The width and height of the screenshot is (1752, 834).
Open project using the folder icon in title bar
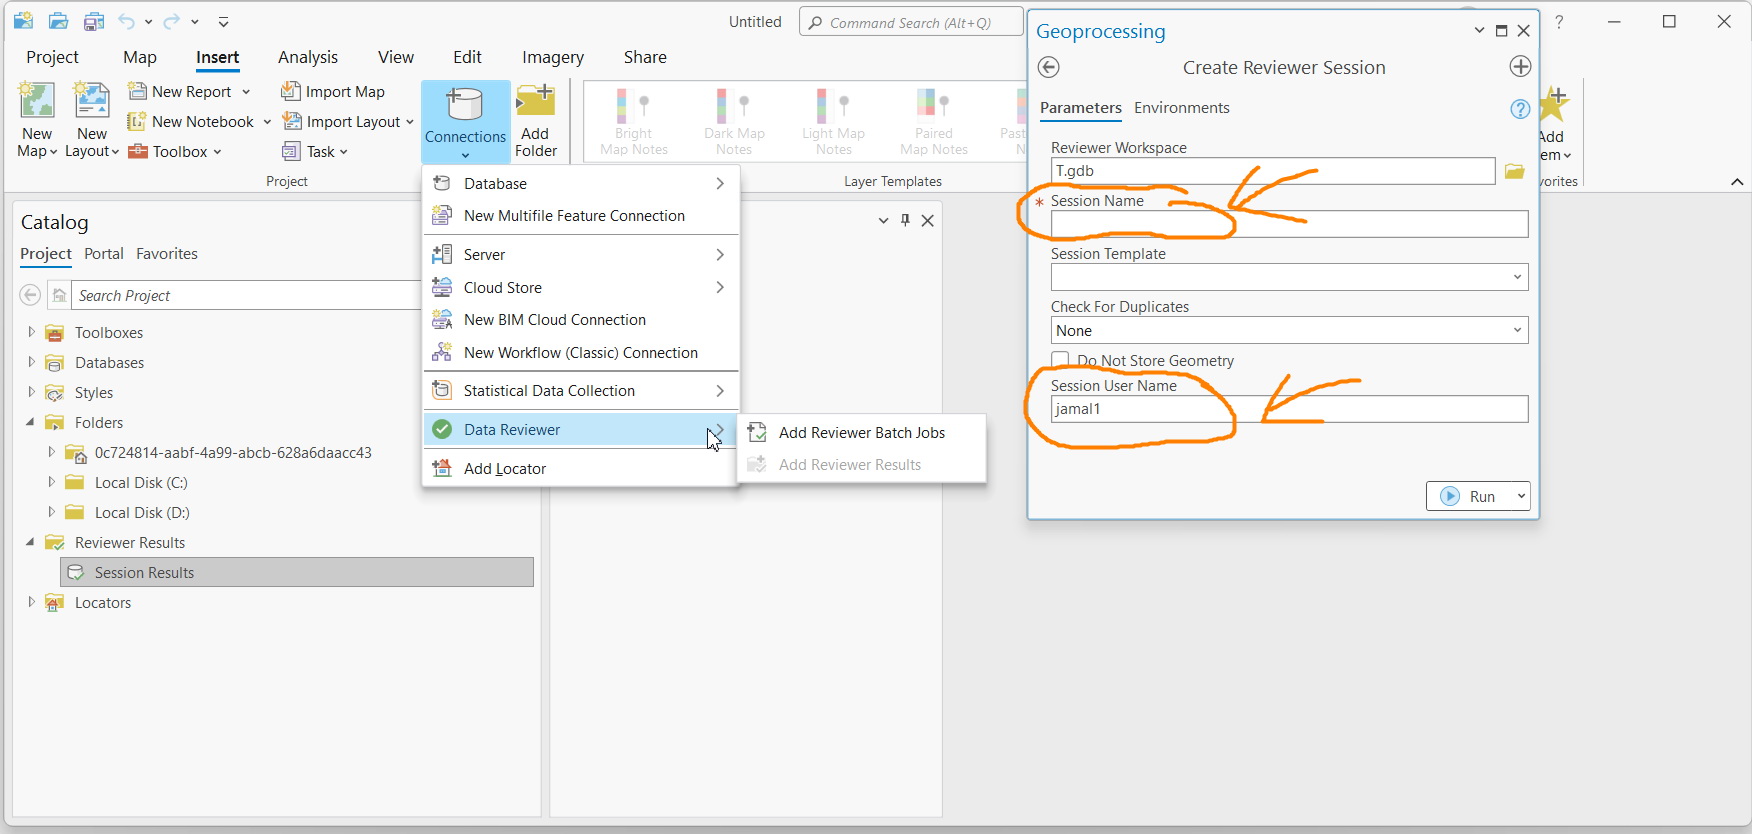coord(59,21)
